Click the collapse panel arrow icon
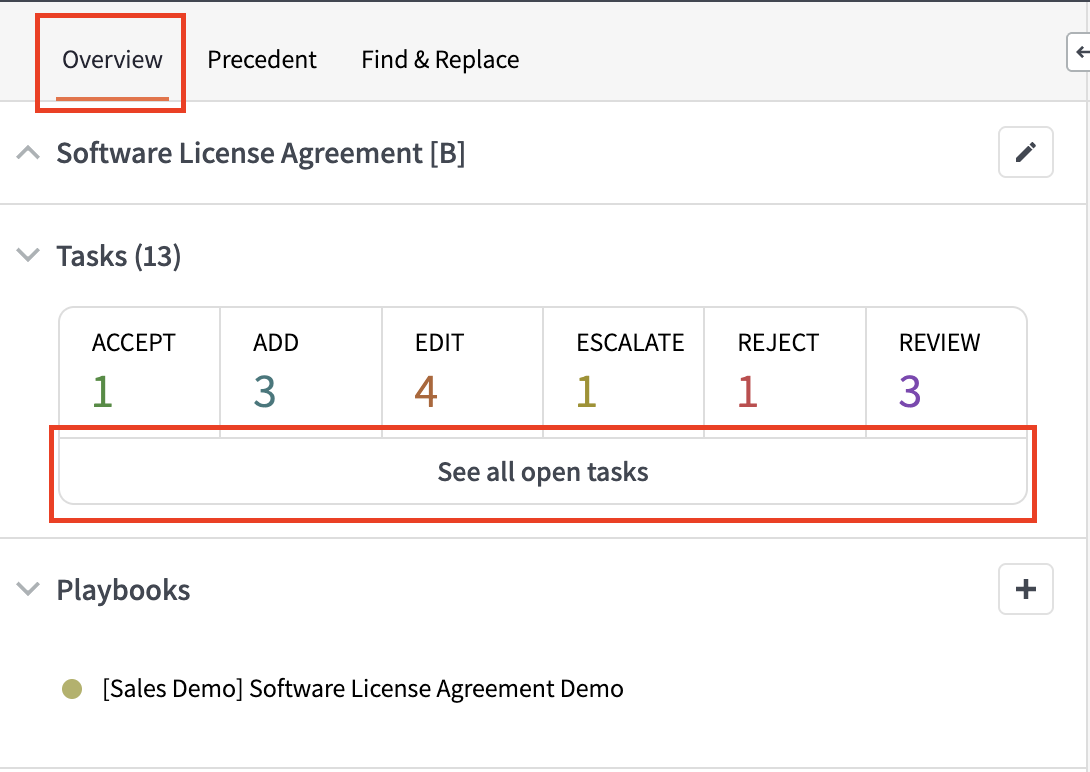 (x=1080, y=52)
